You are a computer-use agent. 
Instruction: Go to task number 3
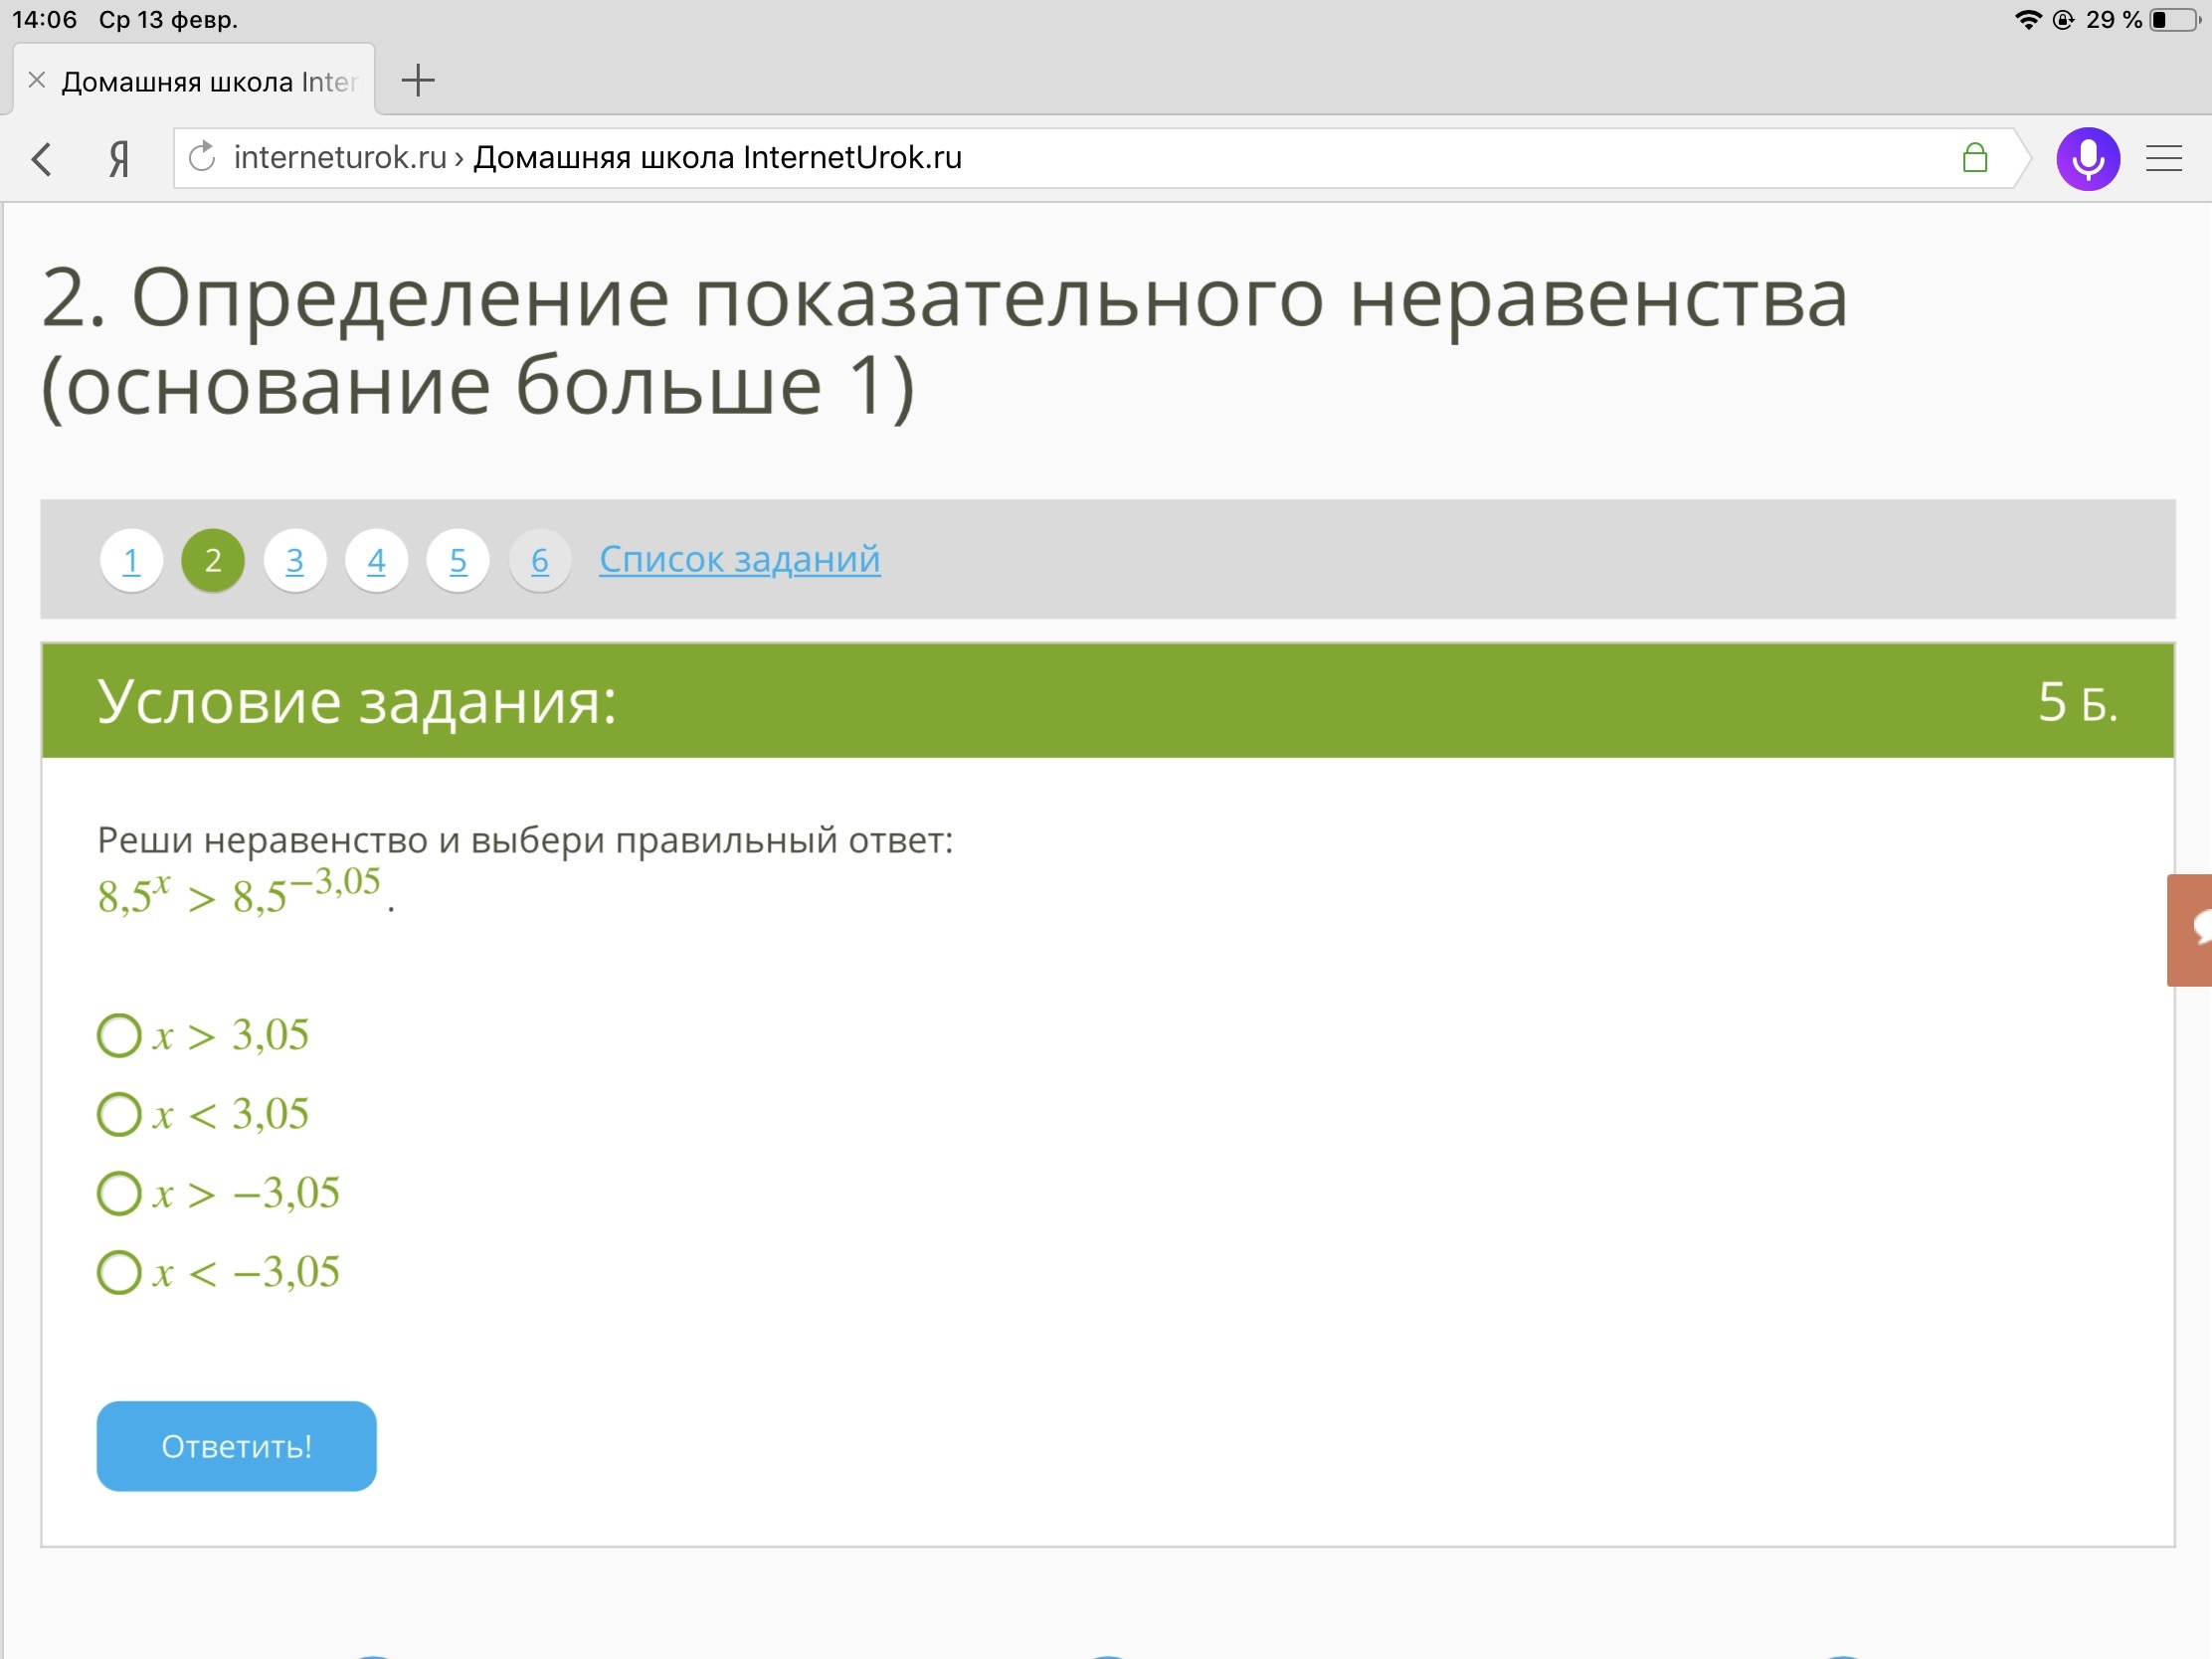294,560
